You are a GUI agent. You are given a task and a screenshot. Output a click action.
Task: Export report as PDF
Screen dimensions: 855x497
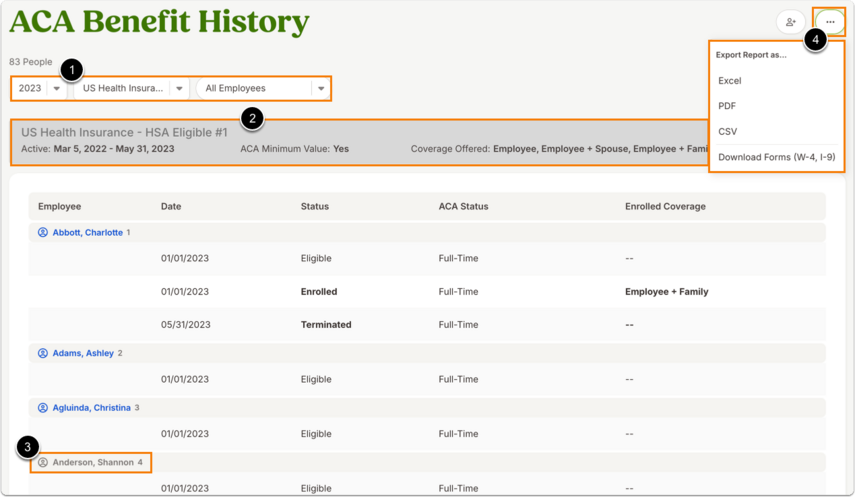pos(726,106)
